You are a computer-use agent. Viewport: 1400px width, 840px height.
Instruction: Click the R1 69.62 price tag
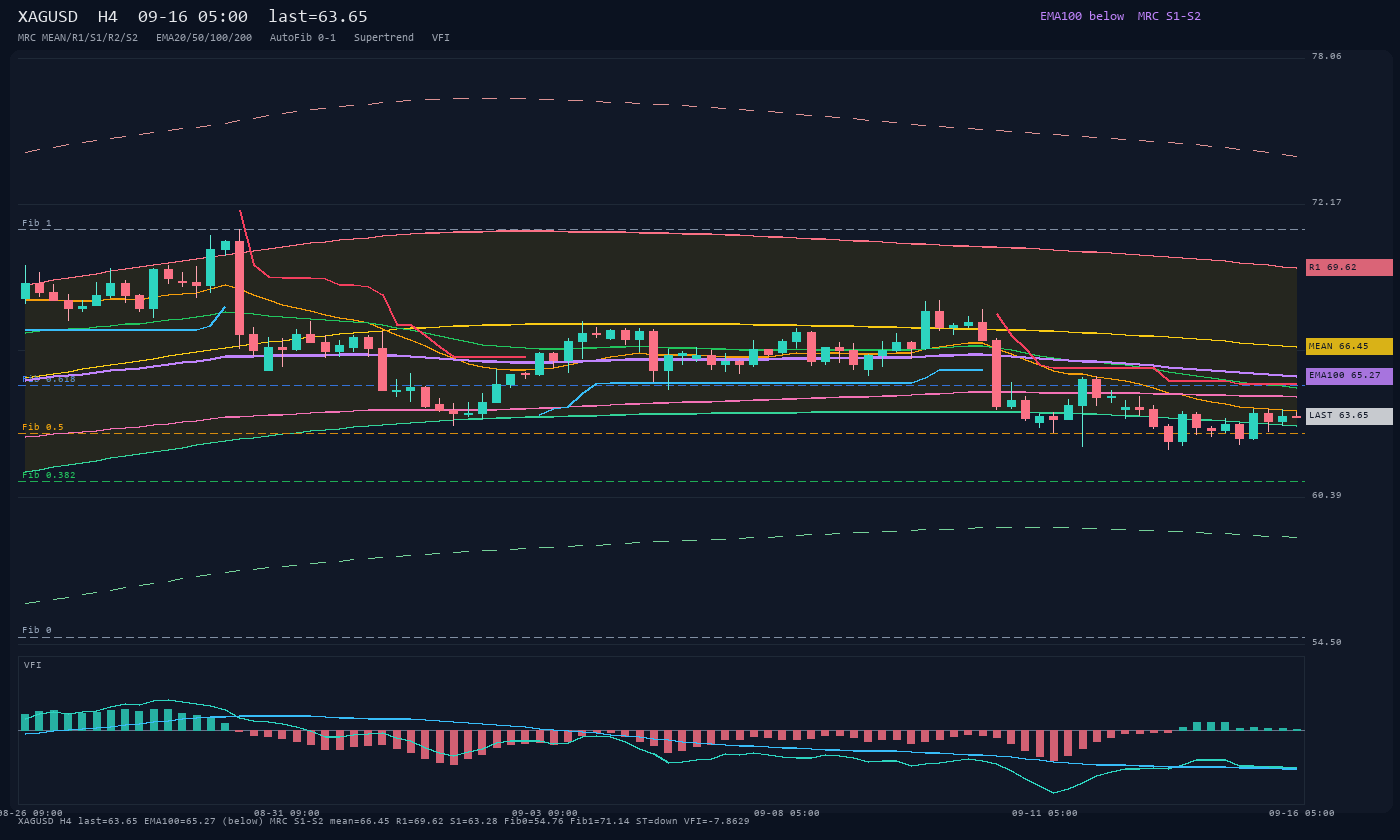click(1349, 268)
